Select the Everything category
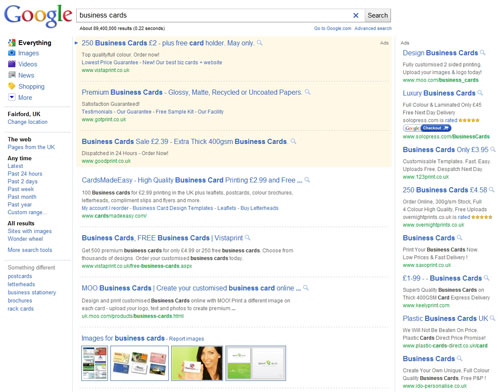Viewport: 500px width, 392px height. 35,43
